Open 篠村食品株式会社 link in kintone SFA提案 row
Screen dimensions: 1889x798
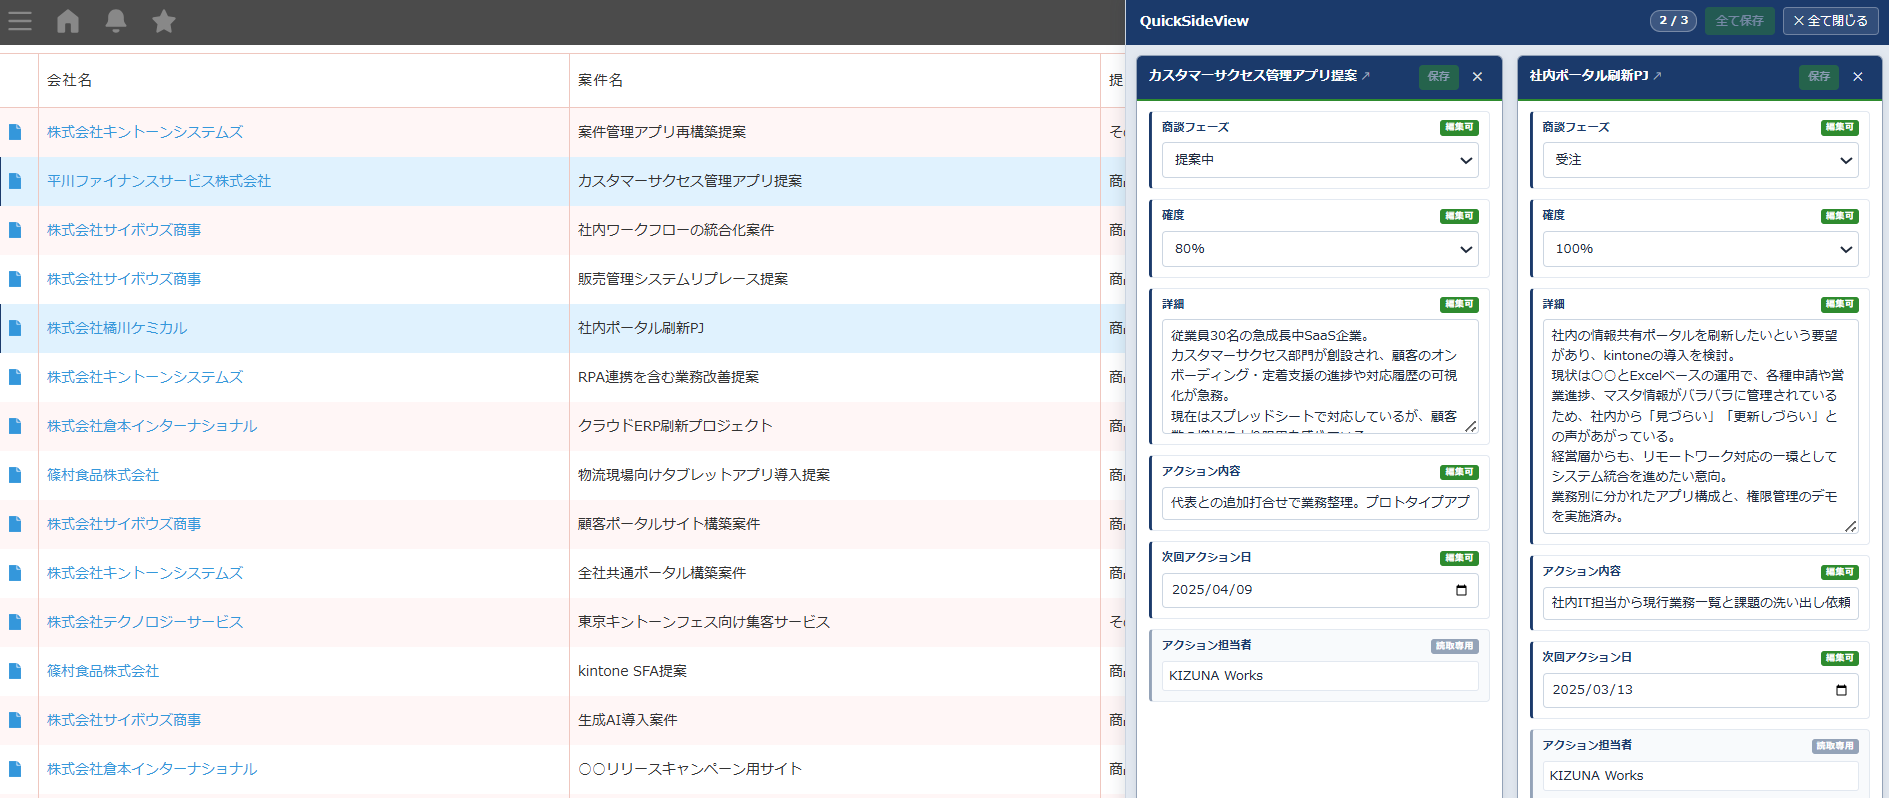pos(103,671)
